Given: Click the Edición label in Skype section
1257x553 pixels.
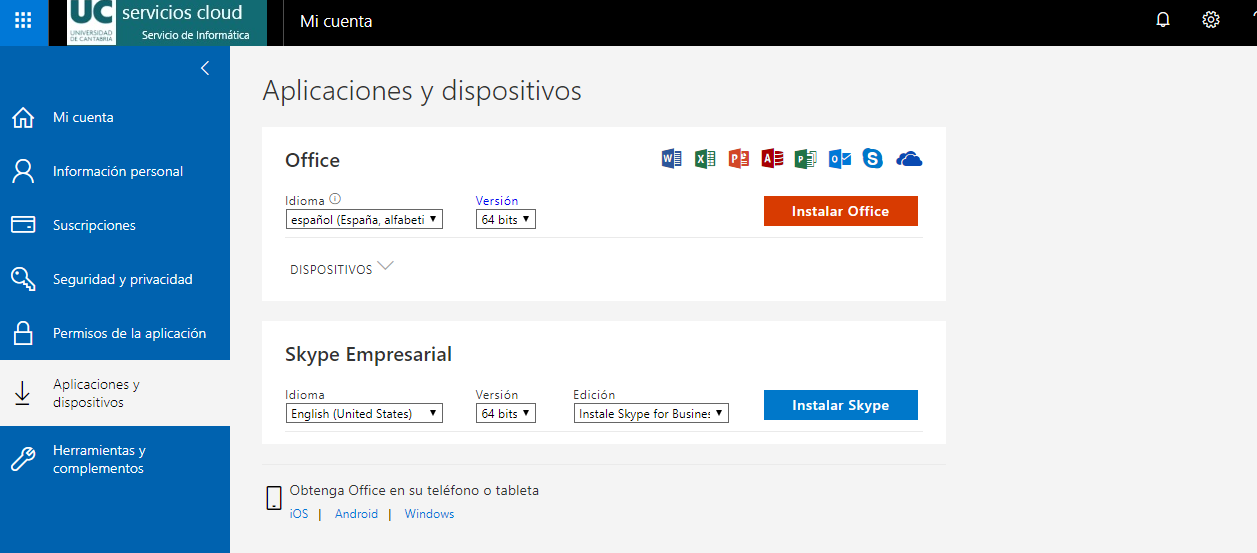Looking at the screenshot, I should pyautogui.click(x=594, y=394).
